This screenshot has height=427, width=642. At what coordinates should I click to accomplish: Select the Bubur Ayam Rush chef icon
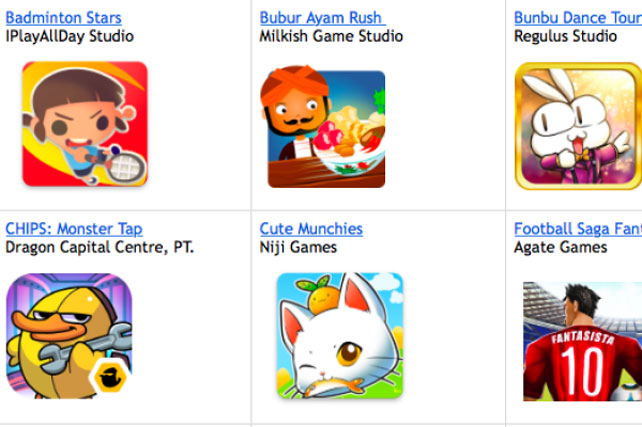323,127
